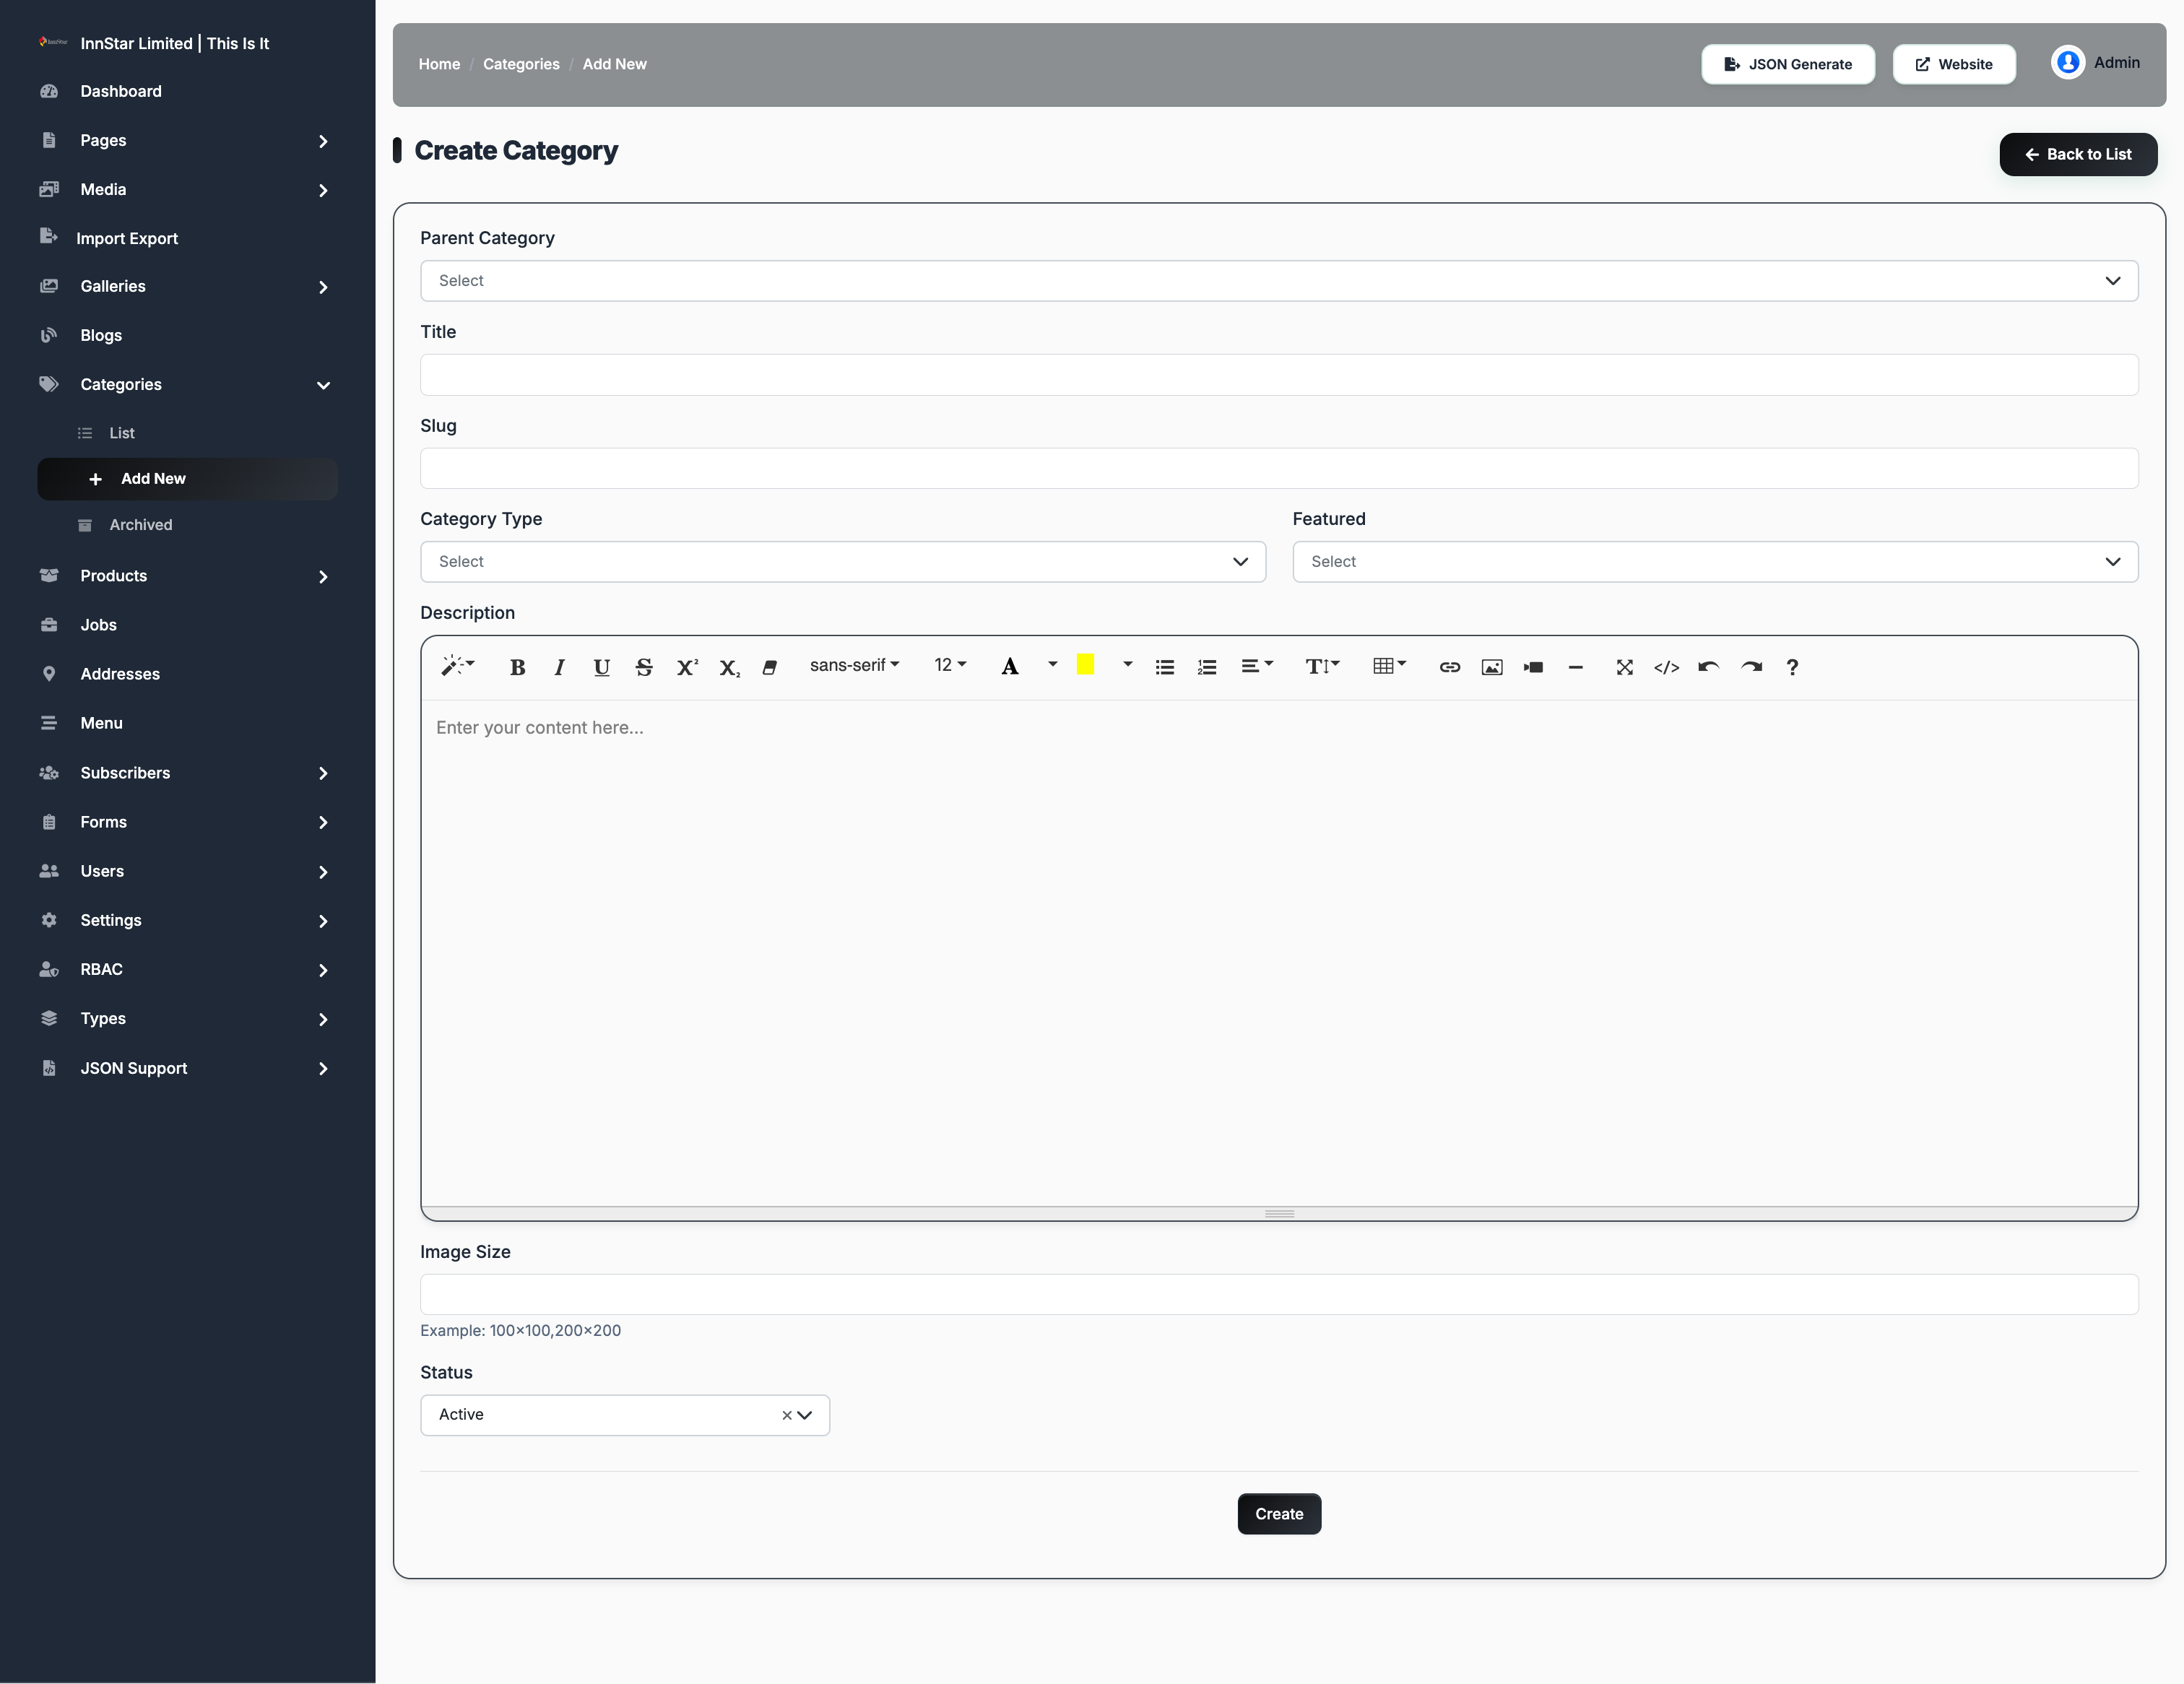Screen dimensions: 2184x1684
Task: Open the font size 12 dropdown
Action: (x=950, y=665)
